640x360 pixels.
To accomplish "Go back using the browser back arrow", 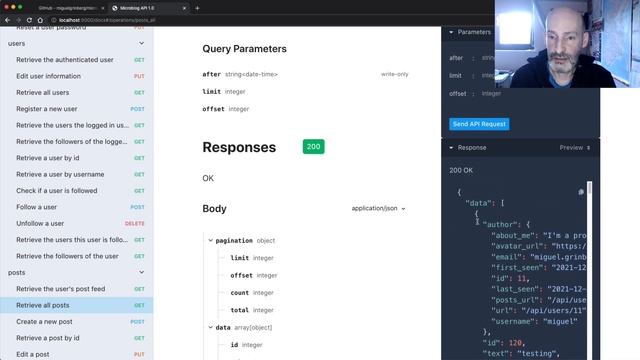I will (x=7, y=20).
